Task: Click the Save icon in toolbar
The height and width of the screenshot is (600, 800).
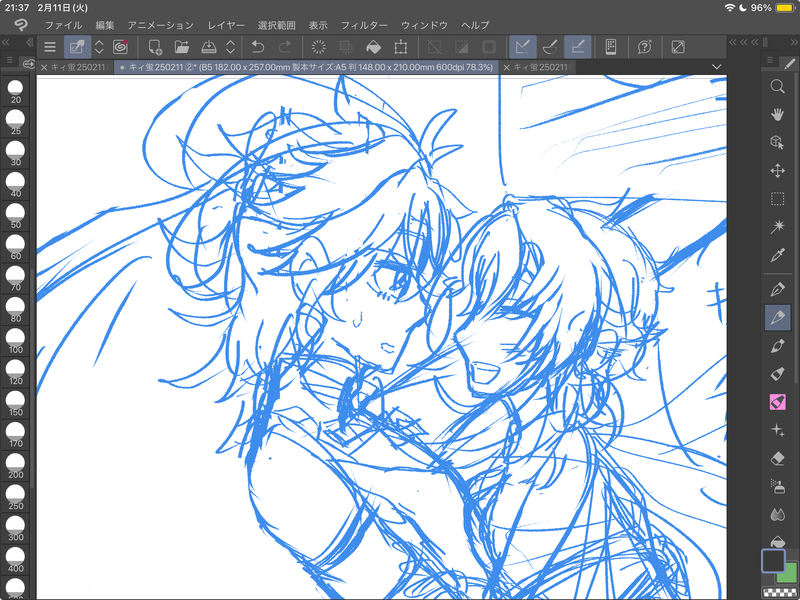Action: (x=209, y=47)
